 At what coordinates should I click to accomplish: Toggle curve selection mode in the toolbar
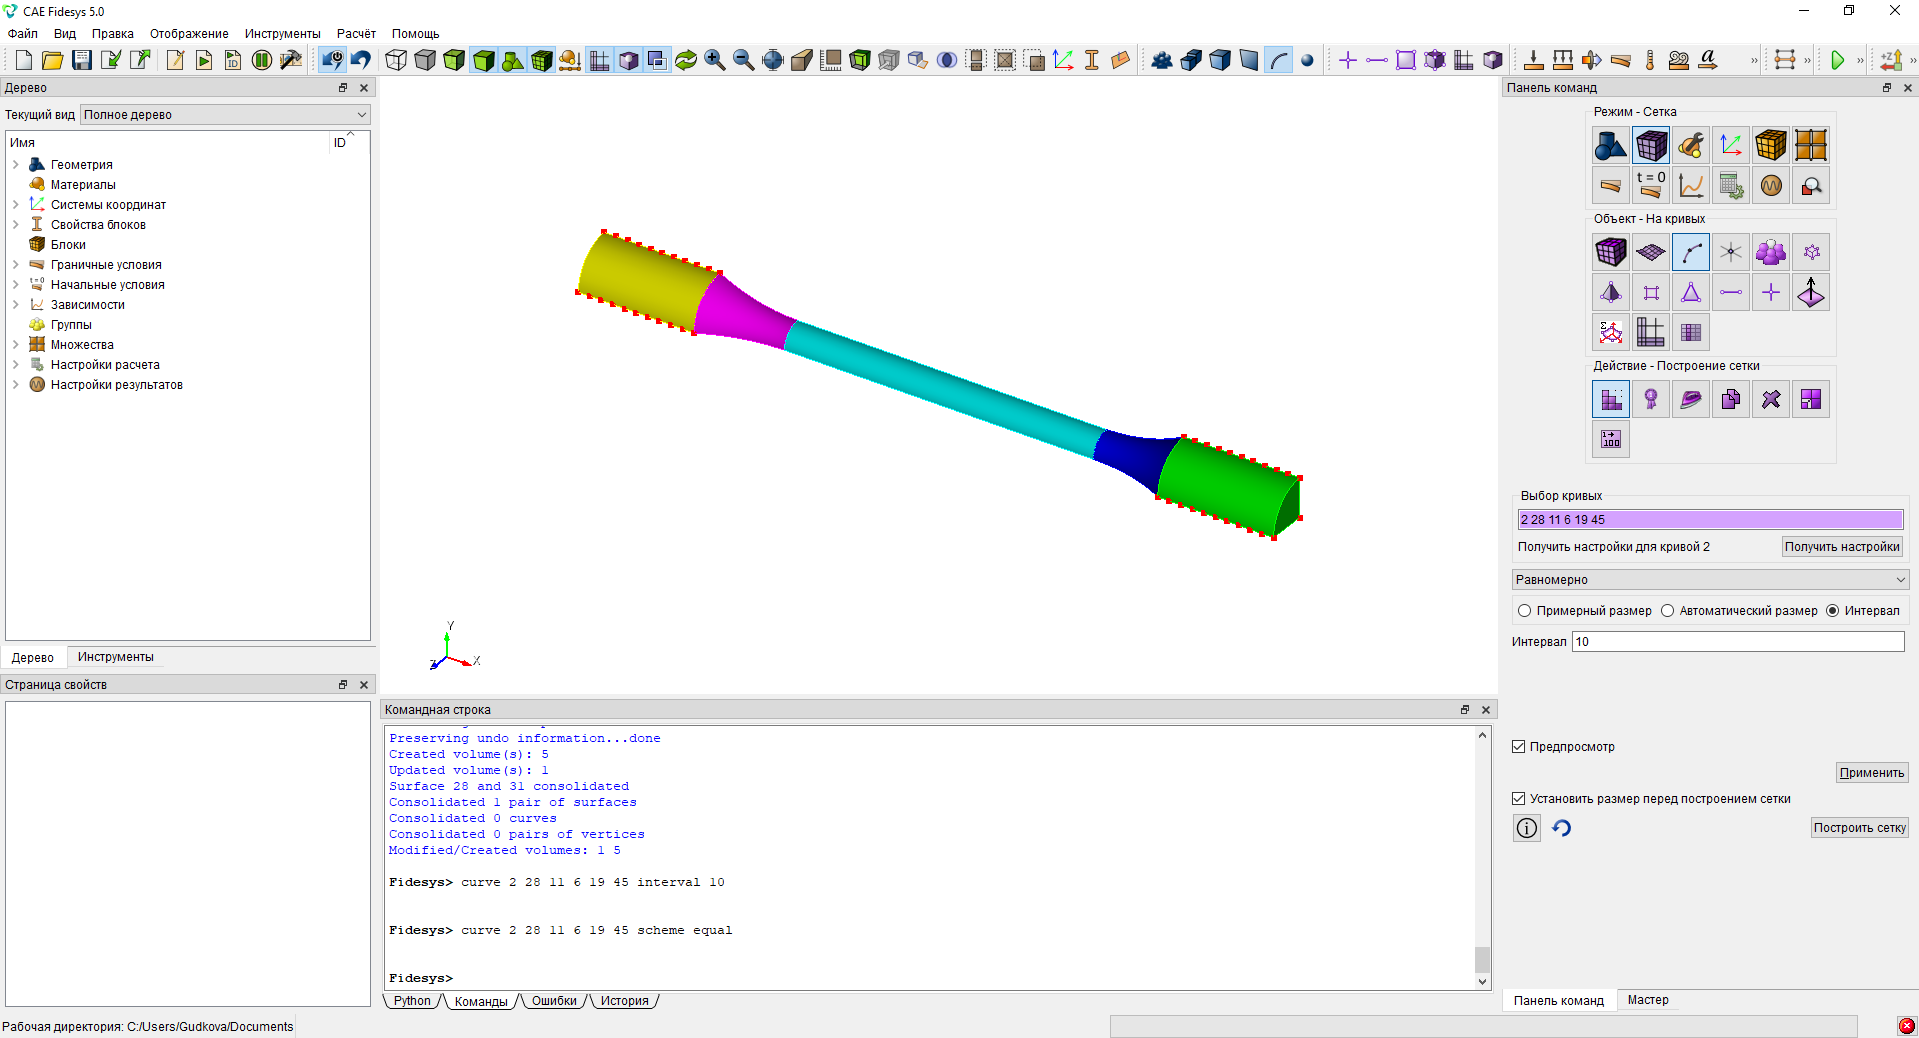coord(1278,60)
